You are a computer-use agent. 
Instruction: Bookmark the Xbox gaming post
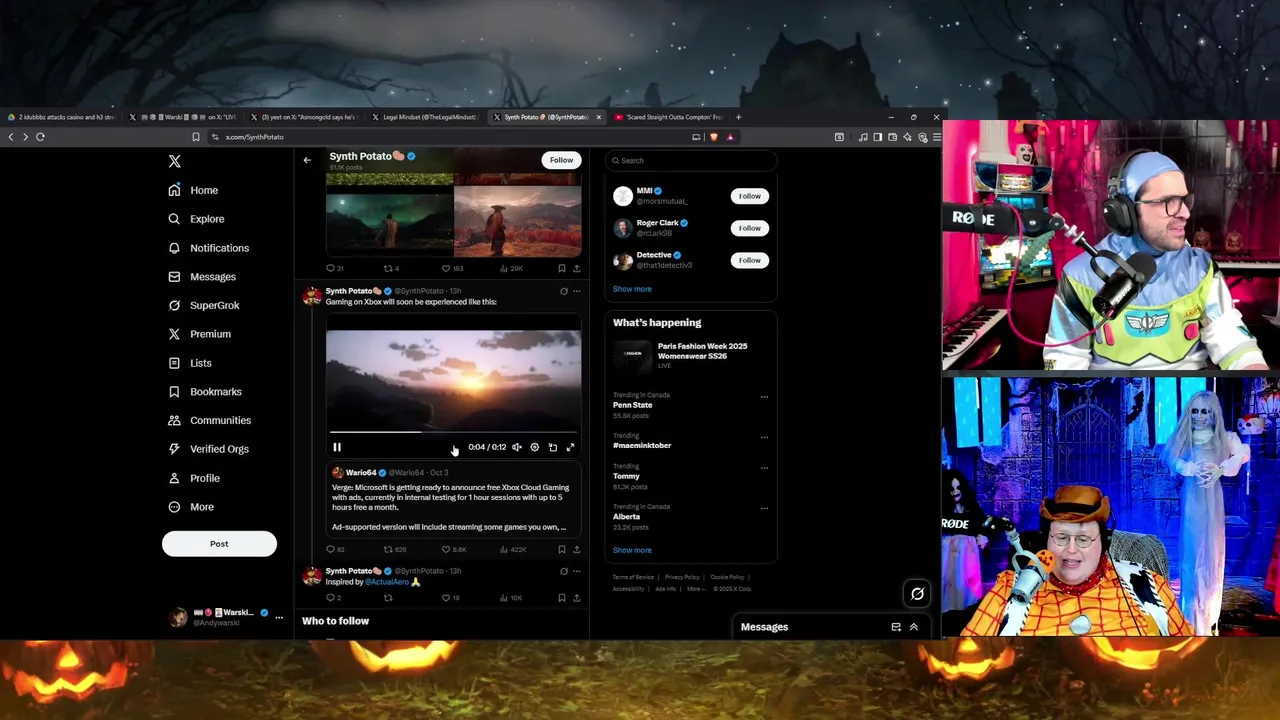pyautogui.click(x=562, y=549)
